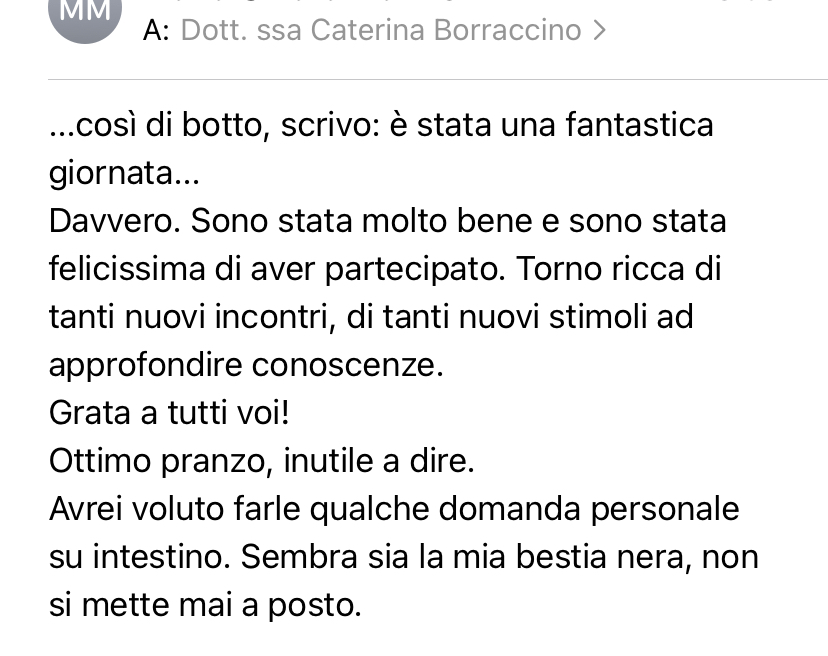Tap the phrase "Torno ricca di"
This screenshot has width=828, height=656.
click(618, 269)
